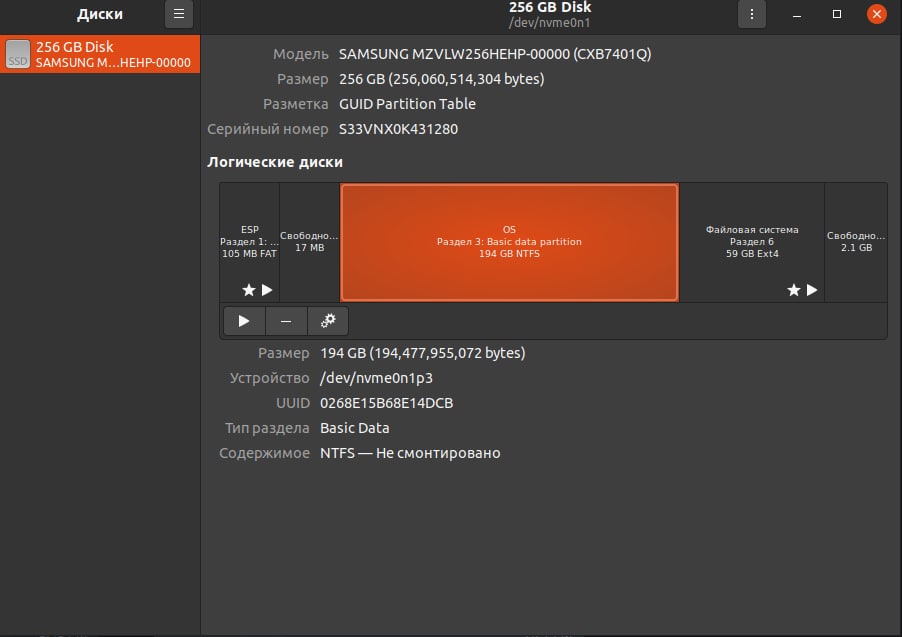902x637 pixels.
Task: Minimize the Disks window
Action: click(797, 14)
